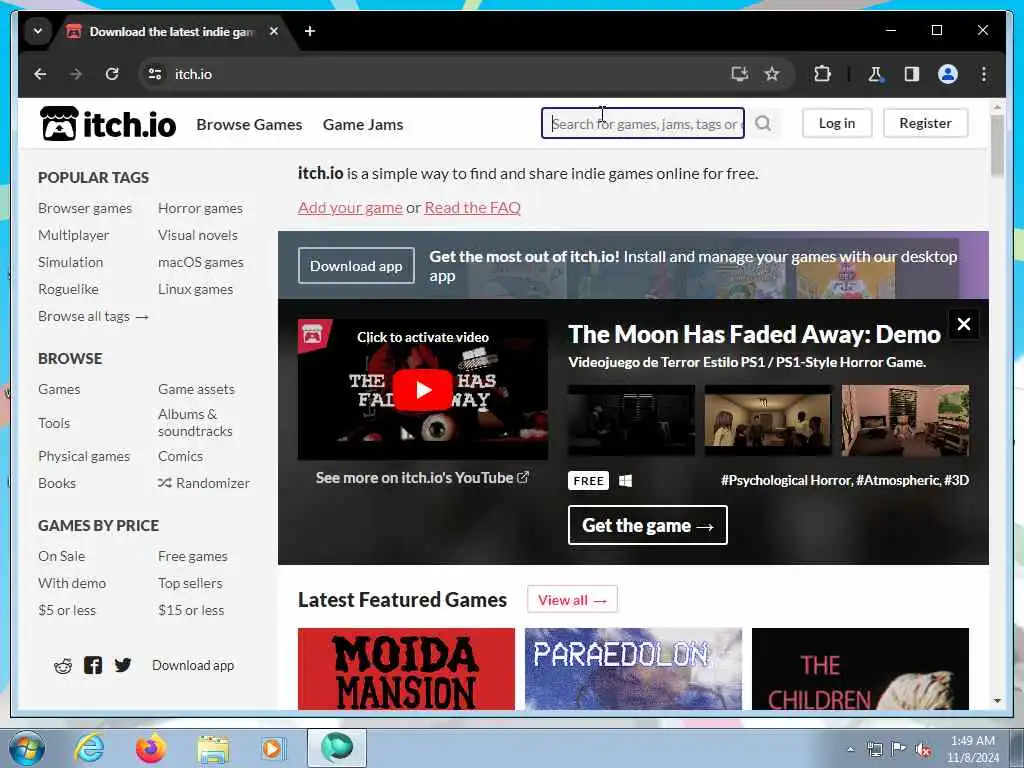1024x768 pixels.
Task: Open Moida Mansion game thumbnail
Action: click(x=406, y=669)
